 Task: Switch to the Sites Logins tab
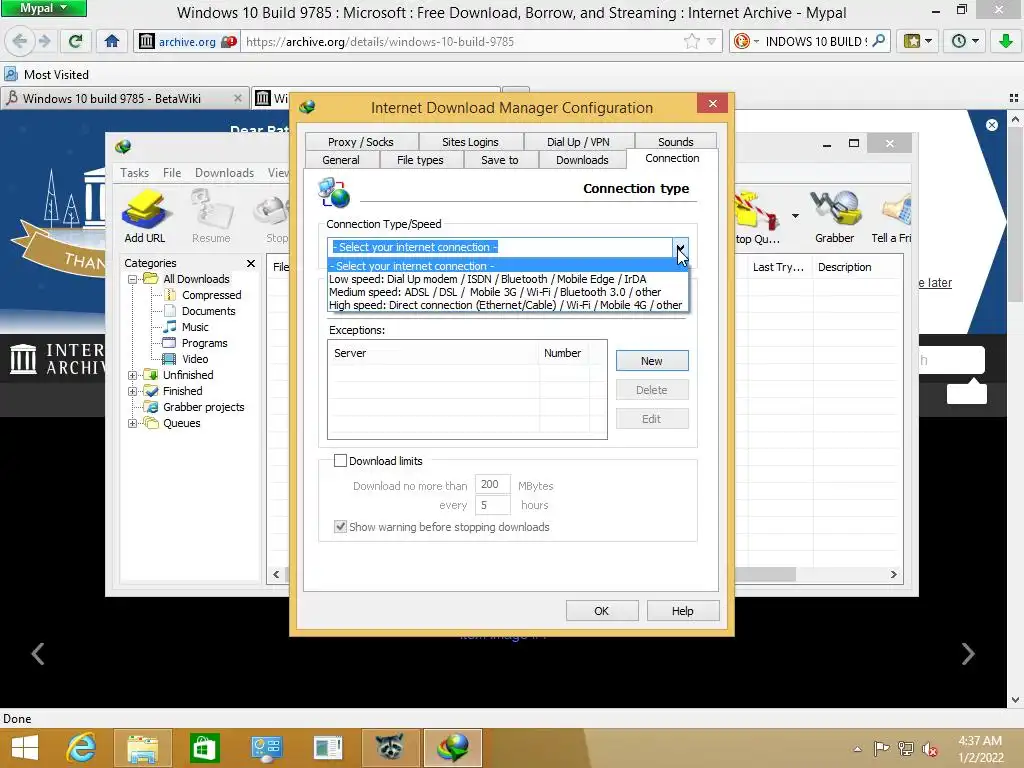tap(470, 142)
